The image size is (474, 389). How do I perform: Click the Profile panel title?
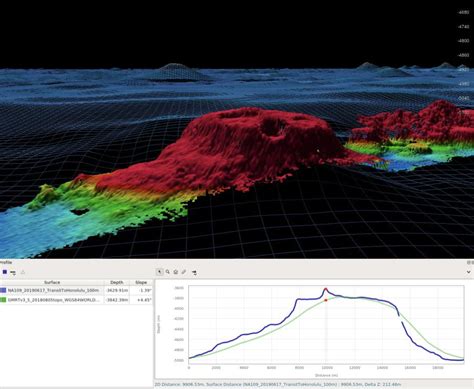[x=6, y=263]
